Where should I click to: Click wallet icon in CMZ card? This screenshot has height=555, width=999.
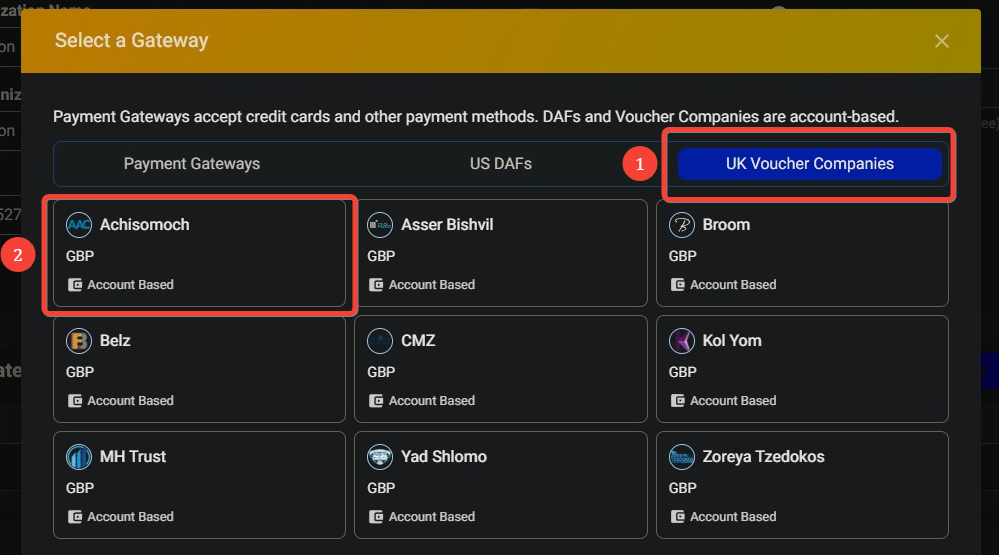pyautogui.click(x=376, y=401)
